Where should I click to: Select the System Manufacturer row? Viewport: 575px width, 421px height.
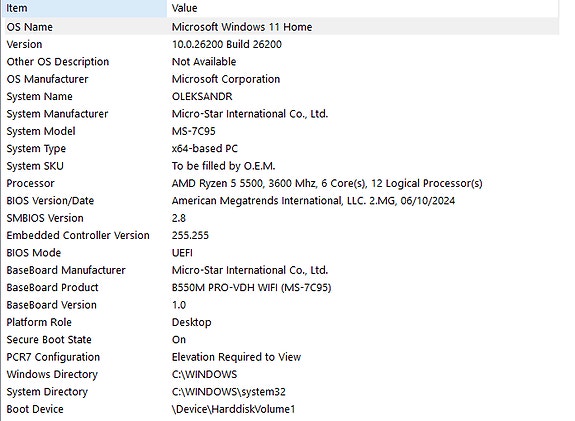coord(281,114)
